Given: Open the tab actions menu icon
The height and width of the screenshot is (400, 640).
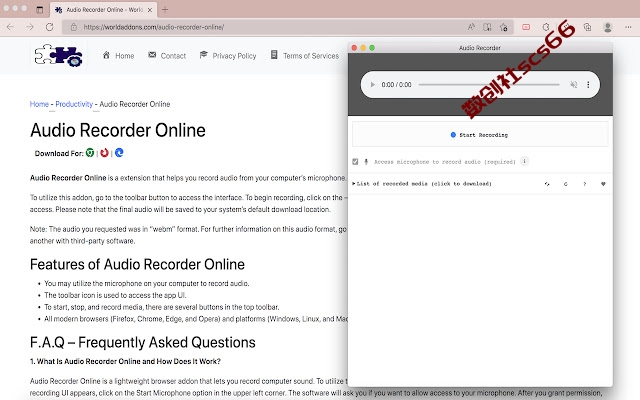Looking at the screenshot, I should 40,10.
